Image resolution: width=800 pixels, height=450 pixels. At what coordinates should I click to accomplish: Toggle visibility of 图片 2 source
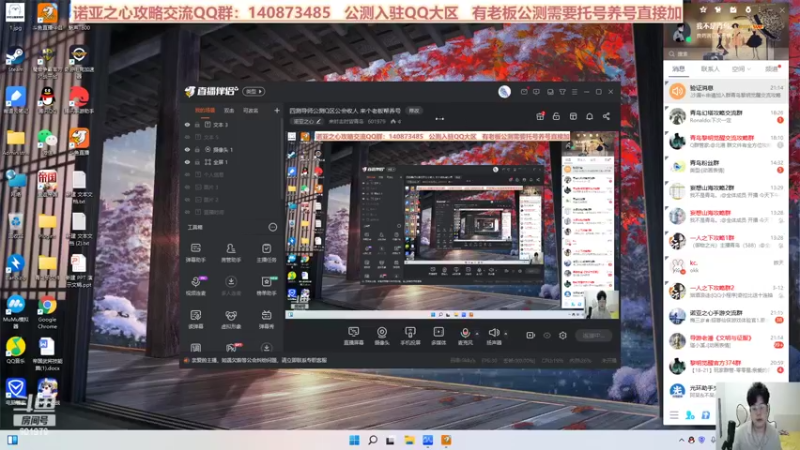coord(187,200)
